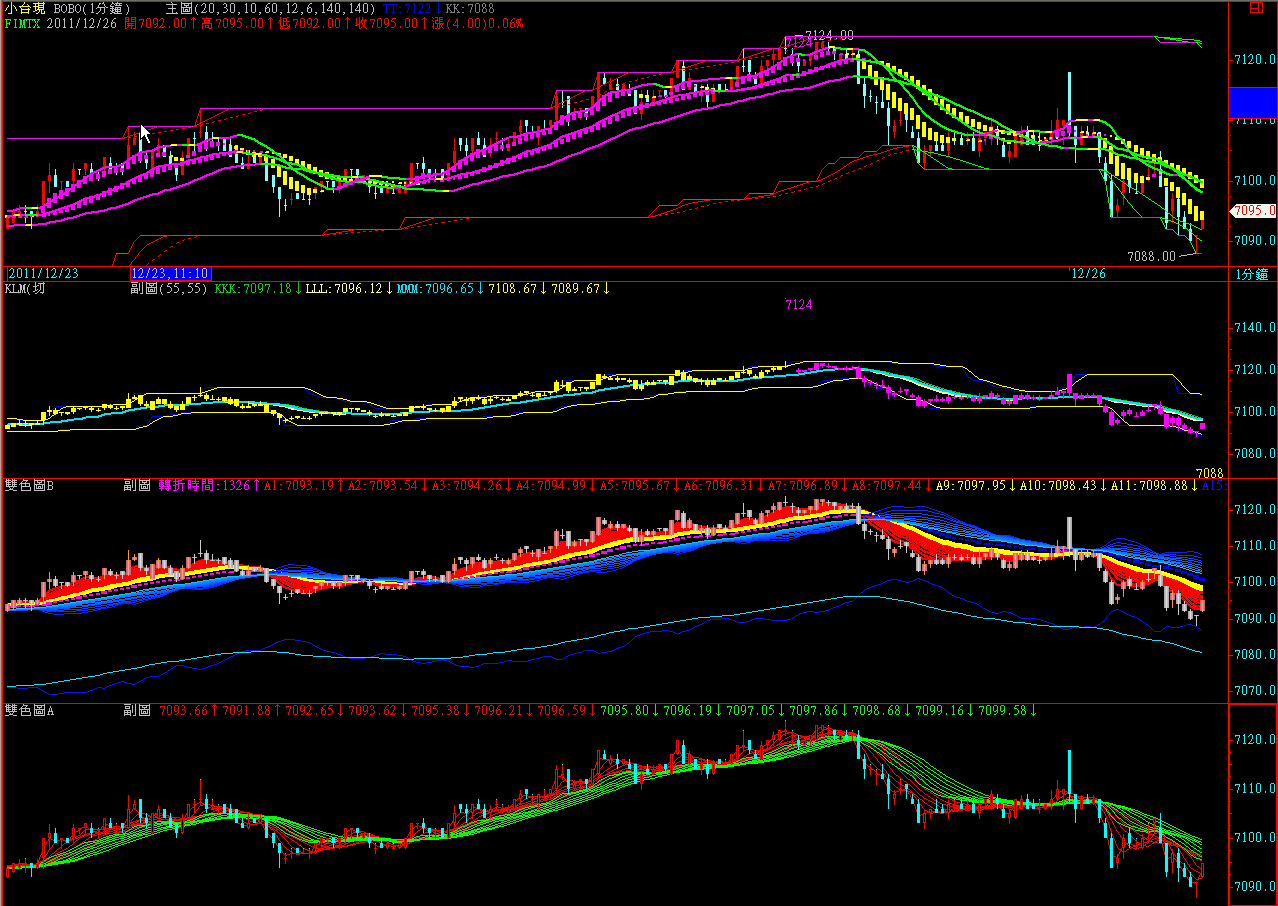Click the 雙色圖A panel title
Image resolution: width=1278 pixels, height=906 pixels.
click(x=27, y=710)
